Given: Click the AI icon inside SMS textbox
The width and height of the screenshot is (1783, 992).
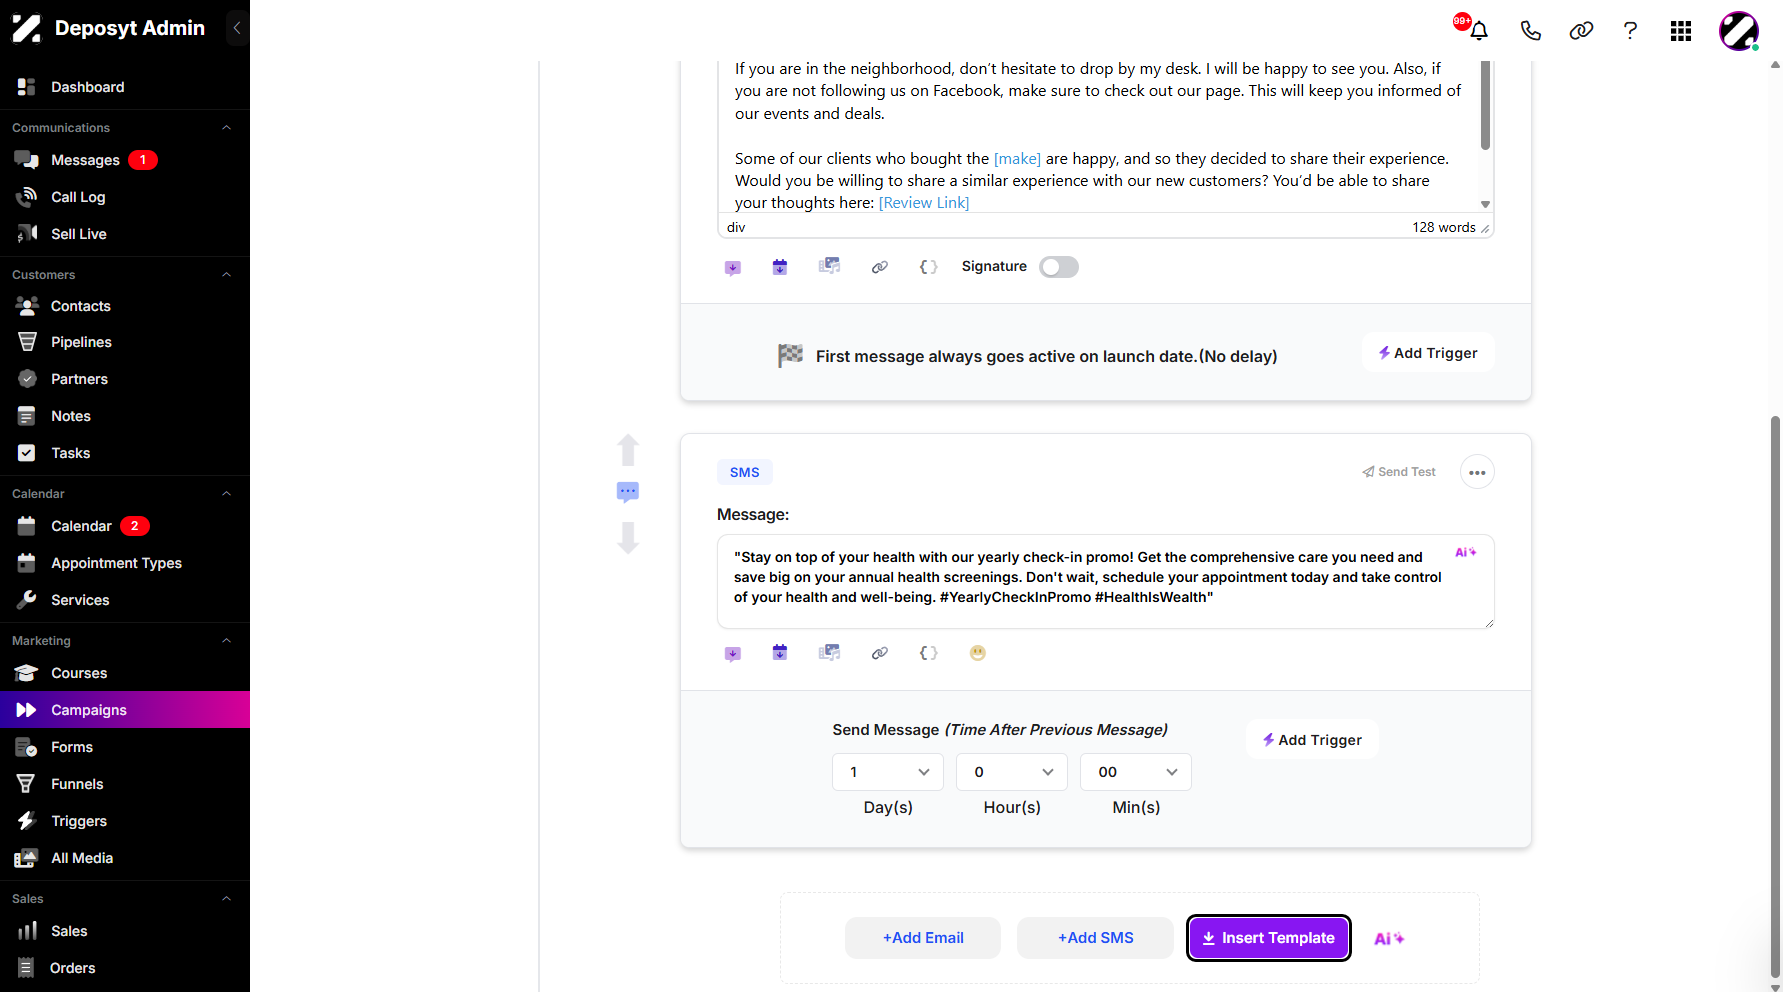Looking at the screenshot, I should point(1466,552).
